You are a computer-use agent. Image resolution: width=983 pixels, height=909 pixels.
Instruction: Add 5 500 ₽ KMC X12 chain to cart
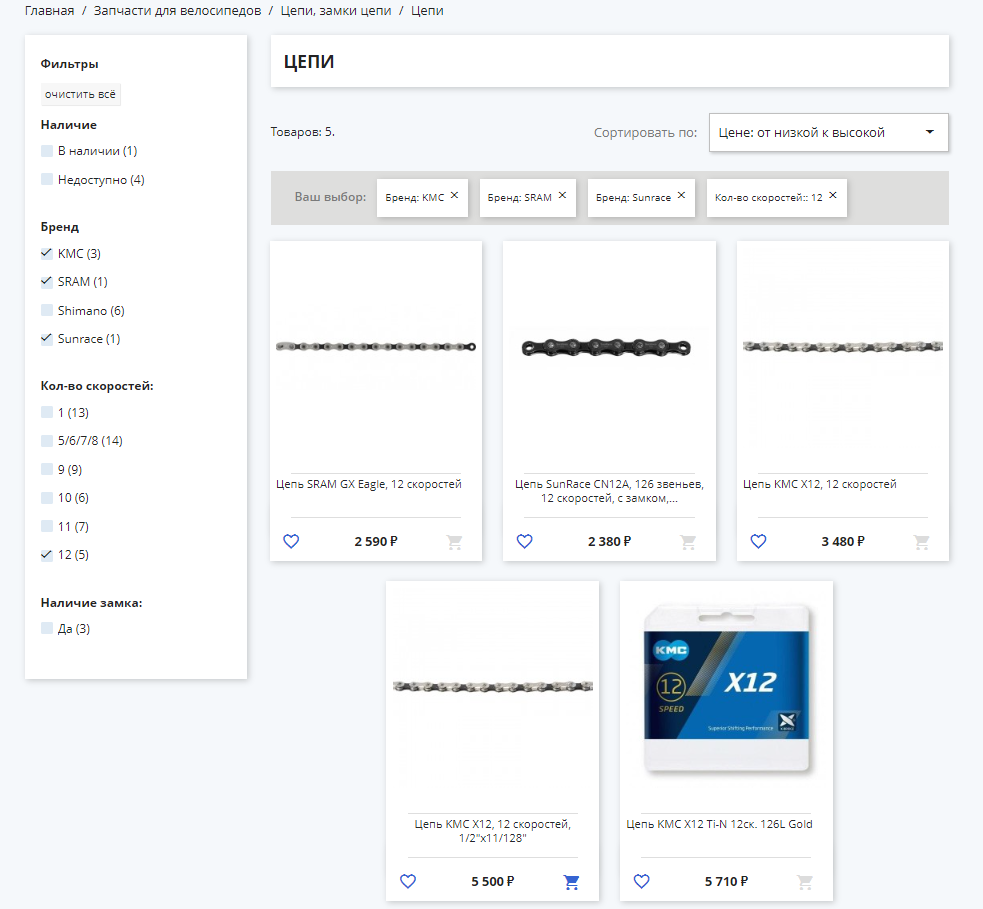[x=571, y=882]
